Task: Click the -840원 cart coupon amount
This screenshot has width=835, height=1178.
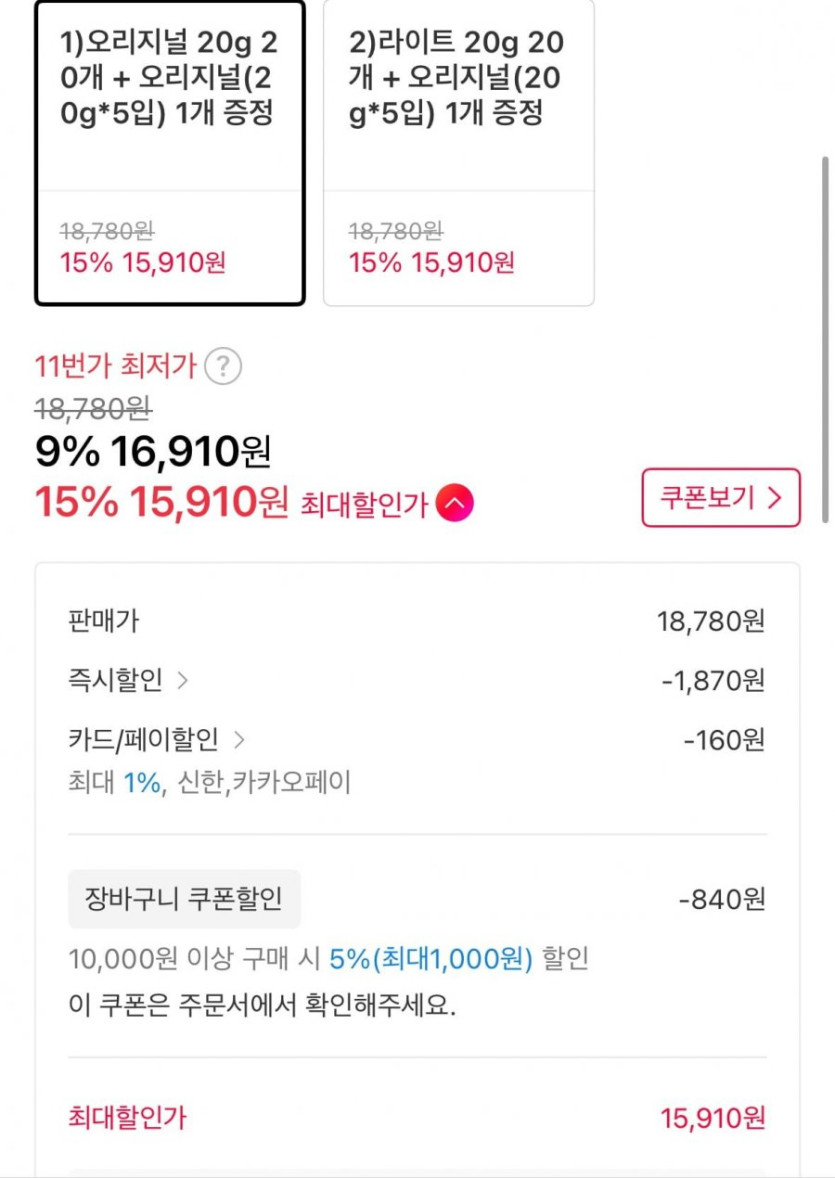Action: pos(721,899)
